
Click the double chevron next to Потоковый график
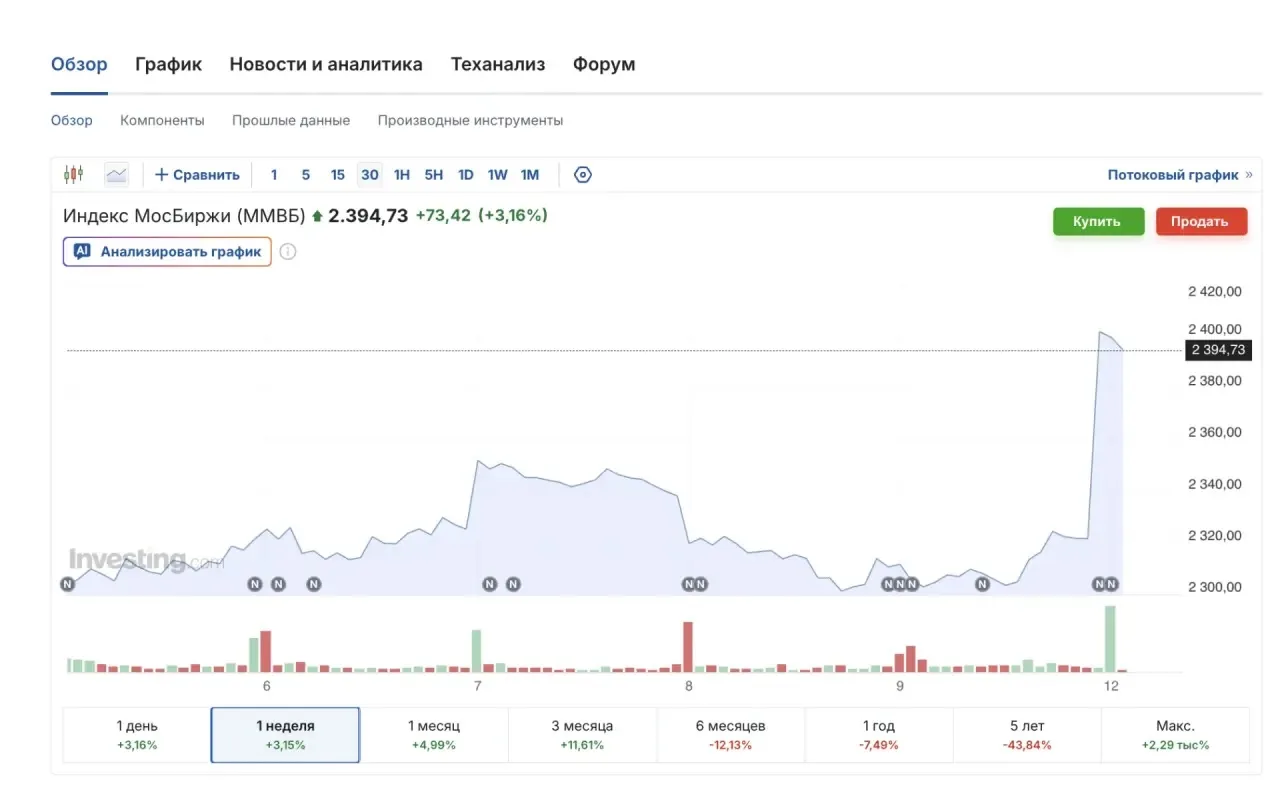coord(1248,175)
